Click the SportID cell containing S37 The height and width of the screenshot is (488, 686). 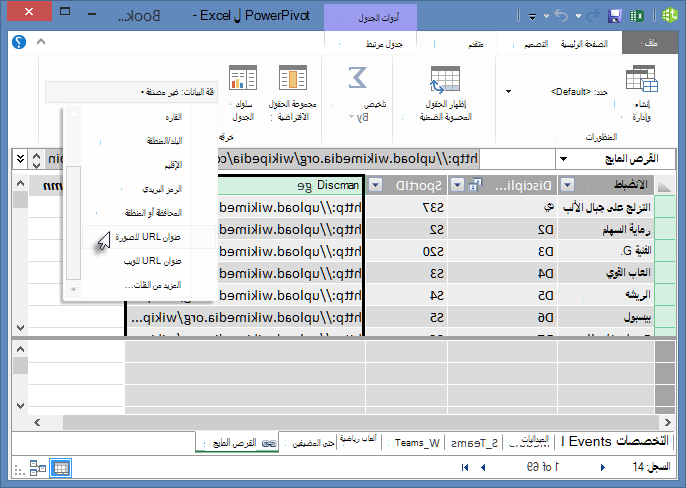click(x=406, y=207)
